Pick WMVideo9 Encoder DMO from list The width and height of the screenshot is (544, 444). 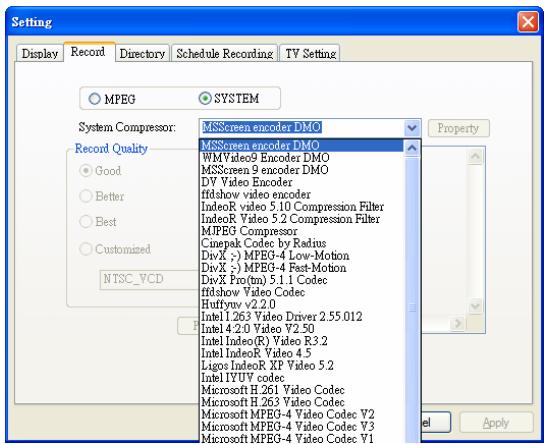(301, 157)
